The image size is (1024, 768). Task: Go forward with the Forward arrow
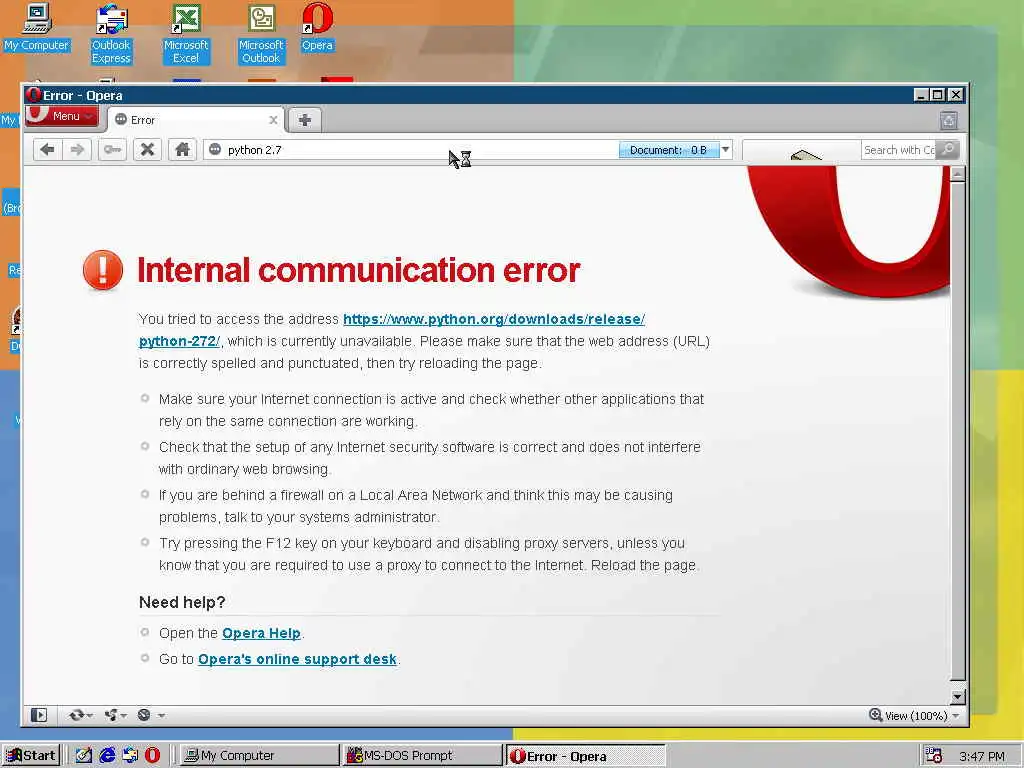click(x=77, y=150)
